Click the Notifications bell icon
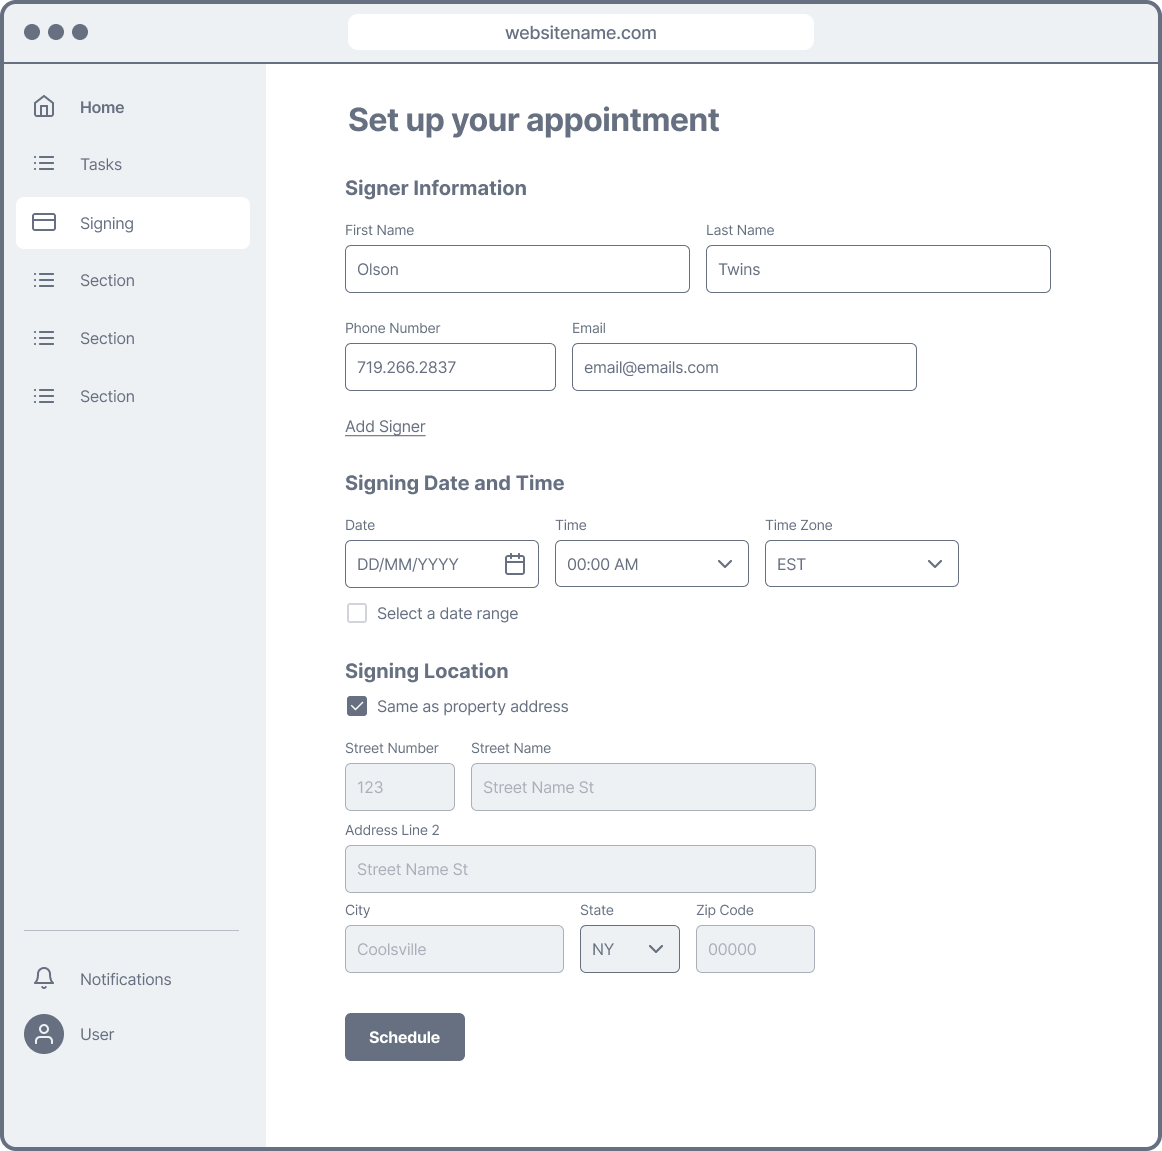1162x1151 pixels. pos(44,978)
